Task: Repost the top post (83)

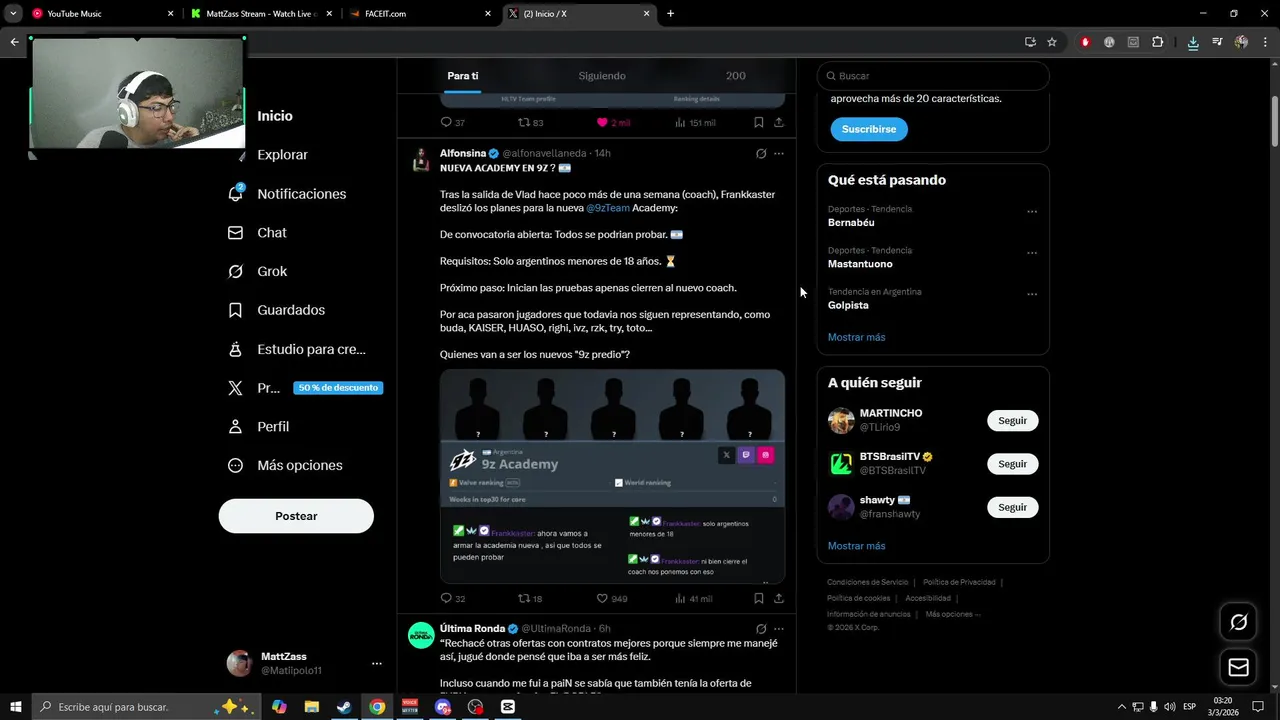Action: [x=530, y=122]
